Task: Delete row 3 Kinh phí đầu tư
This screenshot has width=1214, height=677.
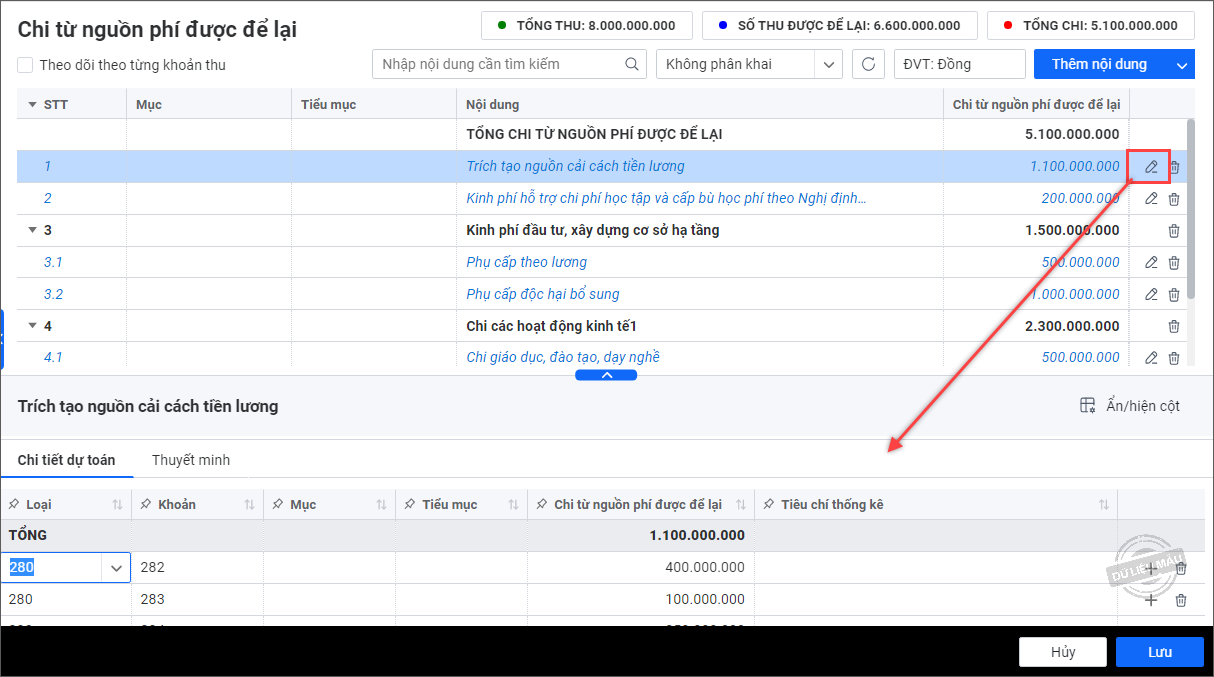Action: pos(1174,231)
